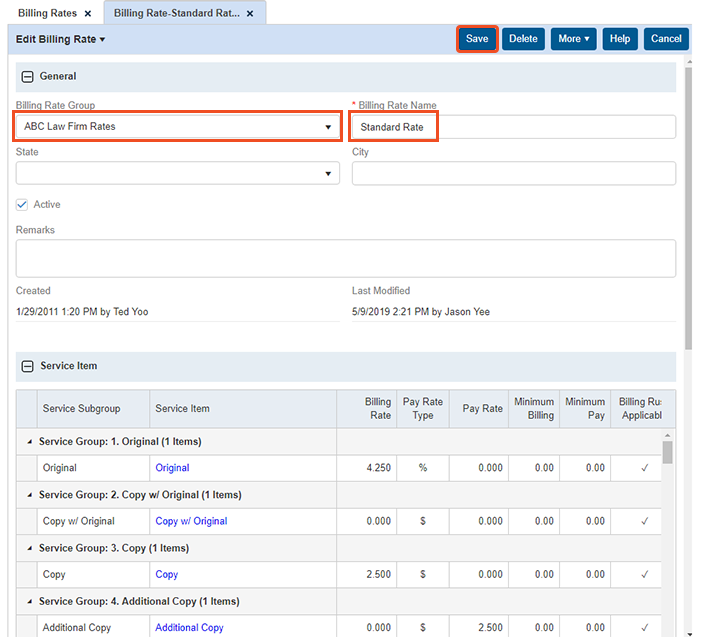This screenshot has height=637, width=701.
Task: Collapse Service Group 1. Original
Action: pos(29,441)
